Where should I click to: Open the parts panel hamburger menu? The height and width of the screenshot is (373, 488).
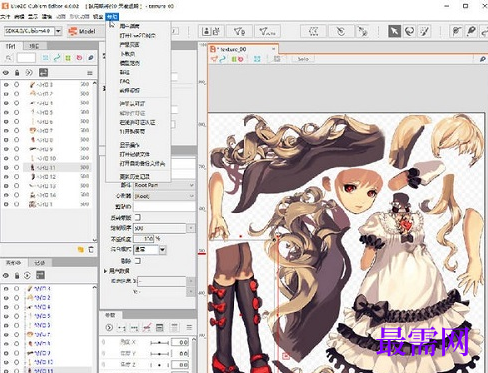coord(90,73)
